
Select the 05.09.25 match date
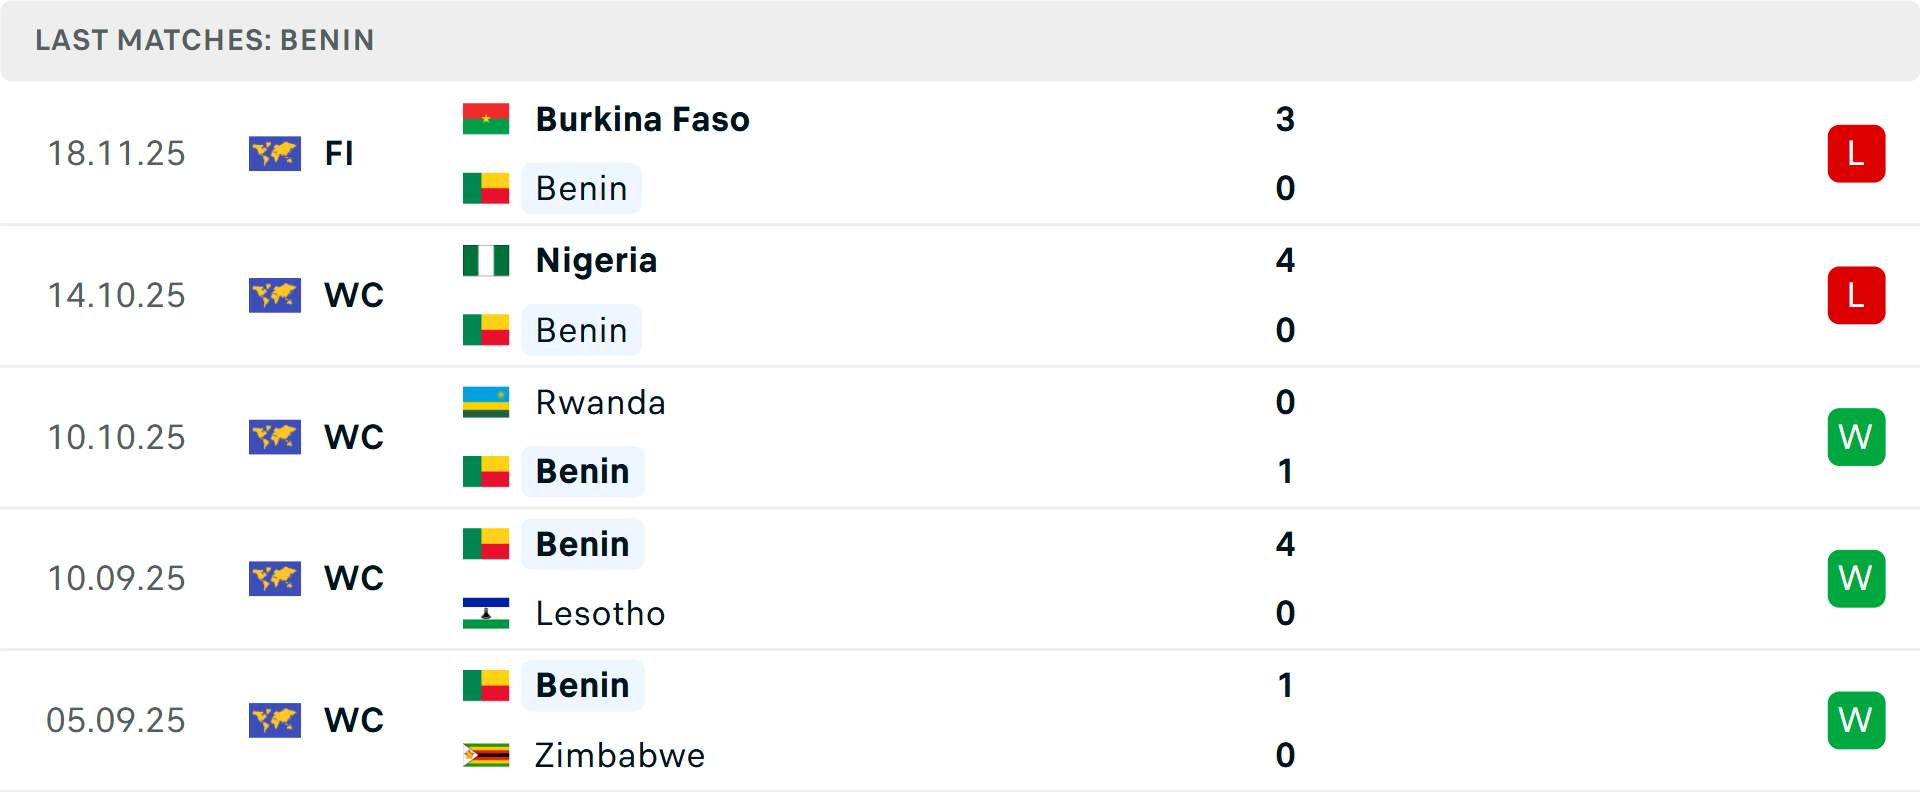click(x=116, y=720)
